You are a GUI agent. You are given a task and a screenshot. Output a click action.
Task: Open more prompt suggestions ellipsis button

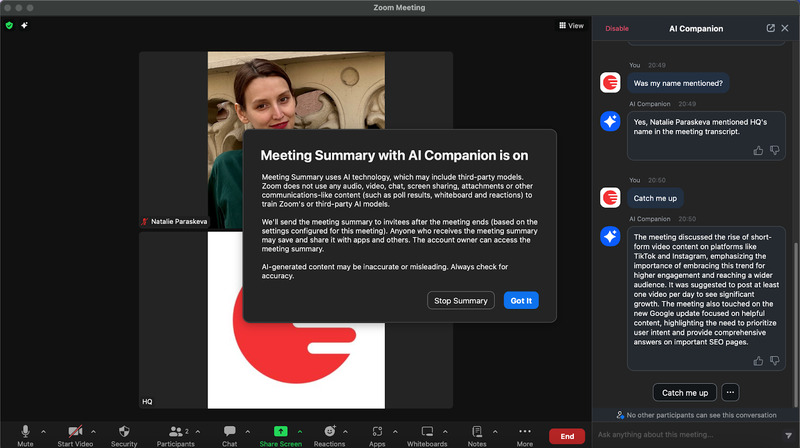tap(730, 392)
